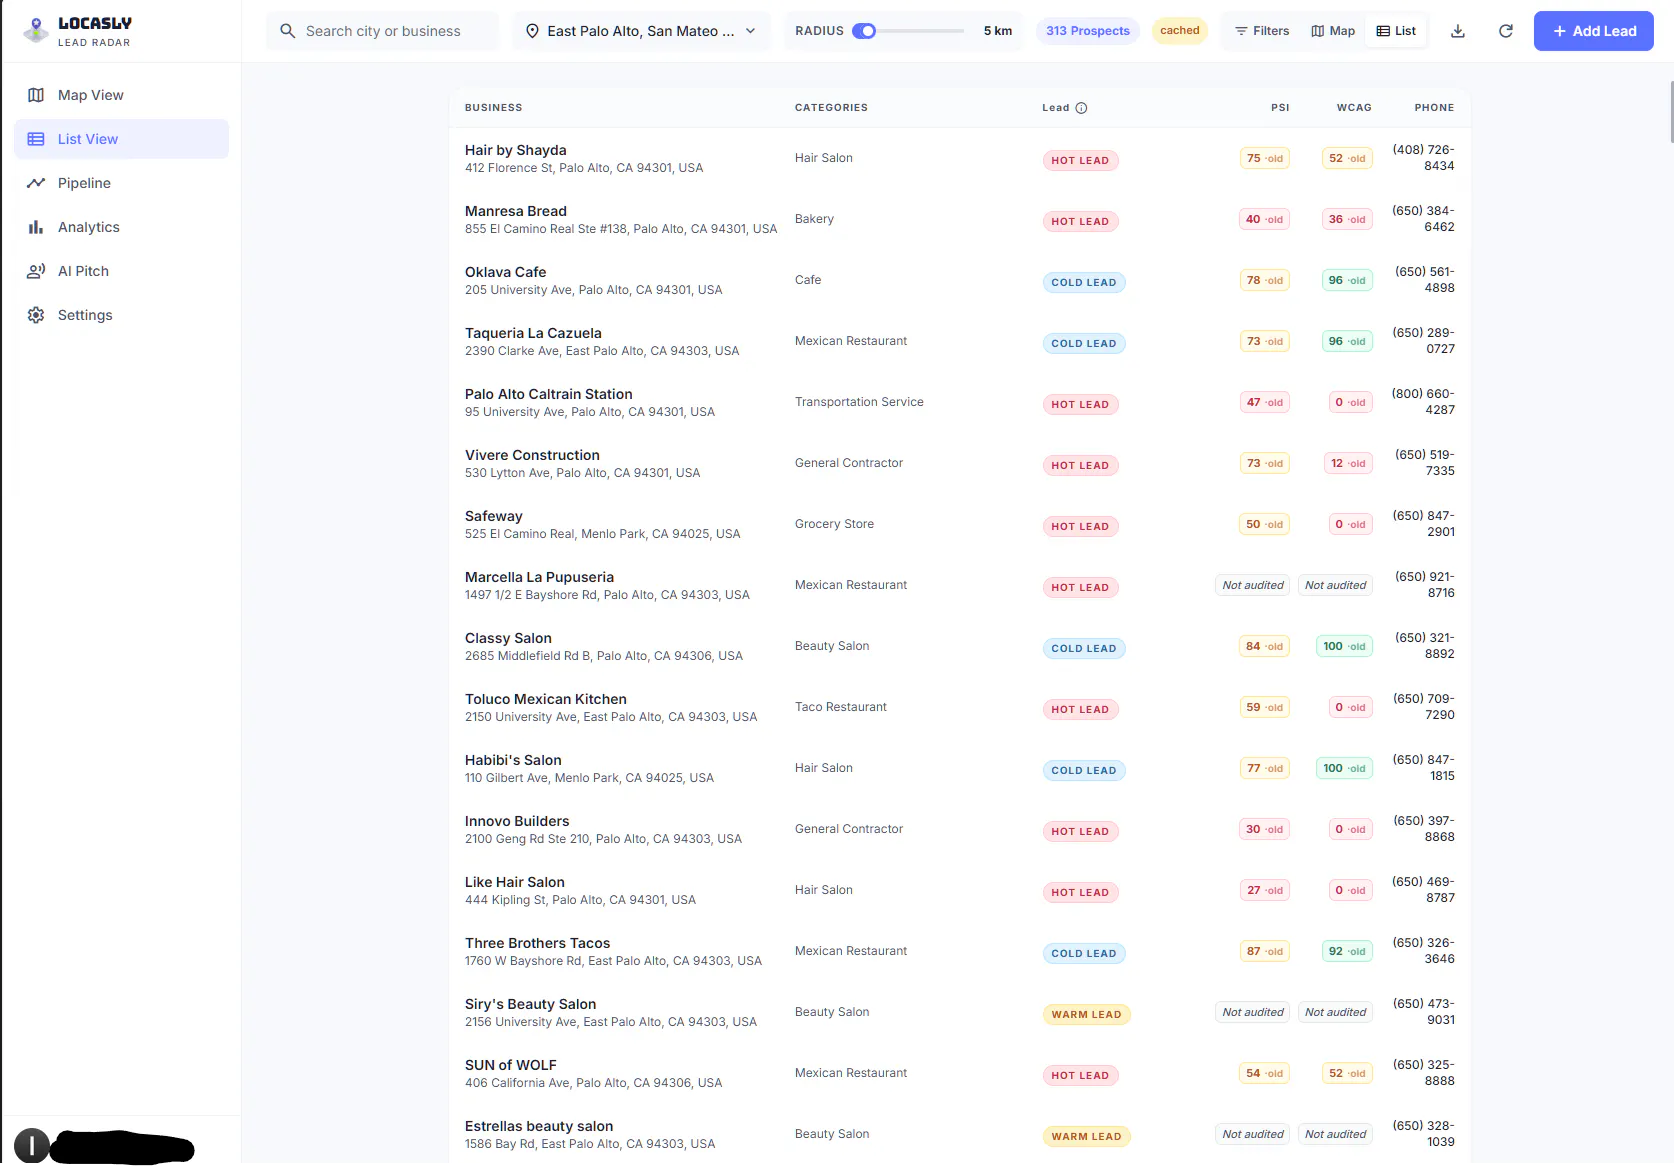Switch to List display
This screenshot has width=1674, height=1166.
click(x=1396, y=31)
